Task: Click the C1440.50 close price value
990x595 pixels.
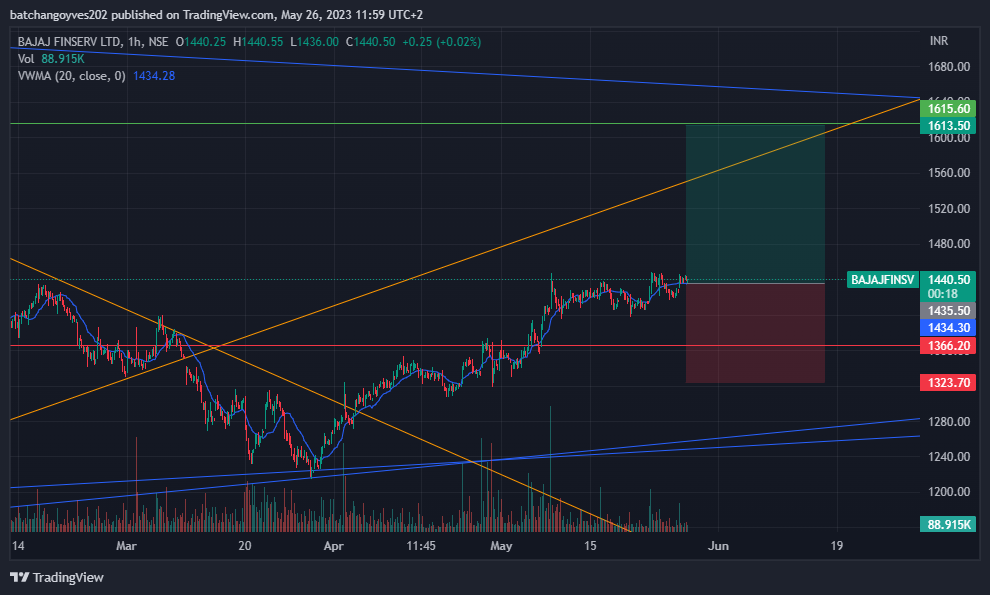Action: tap(371, 42)
